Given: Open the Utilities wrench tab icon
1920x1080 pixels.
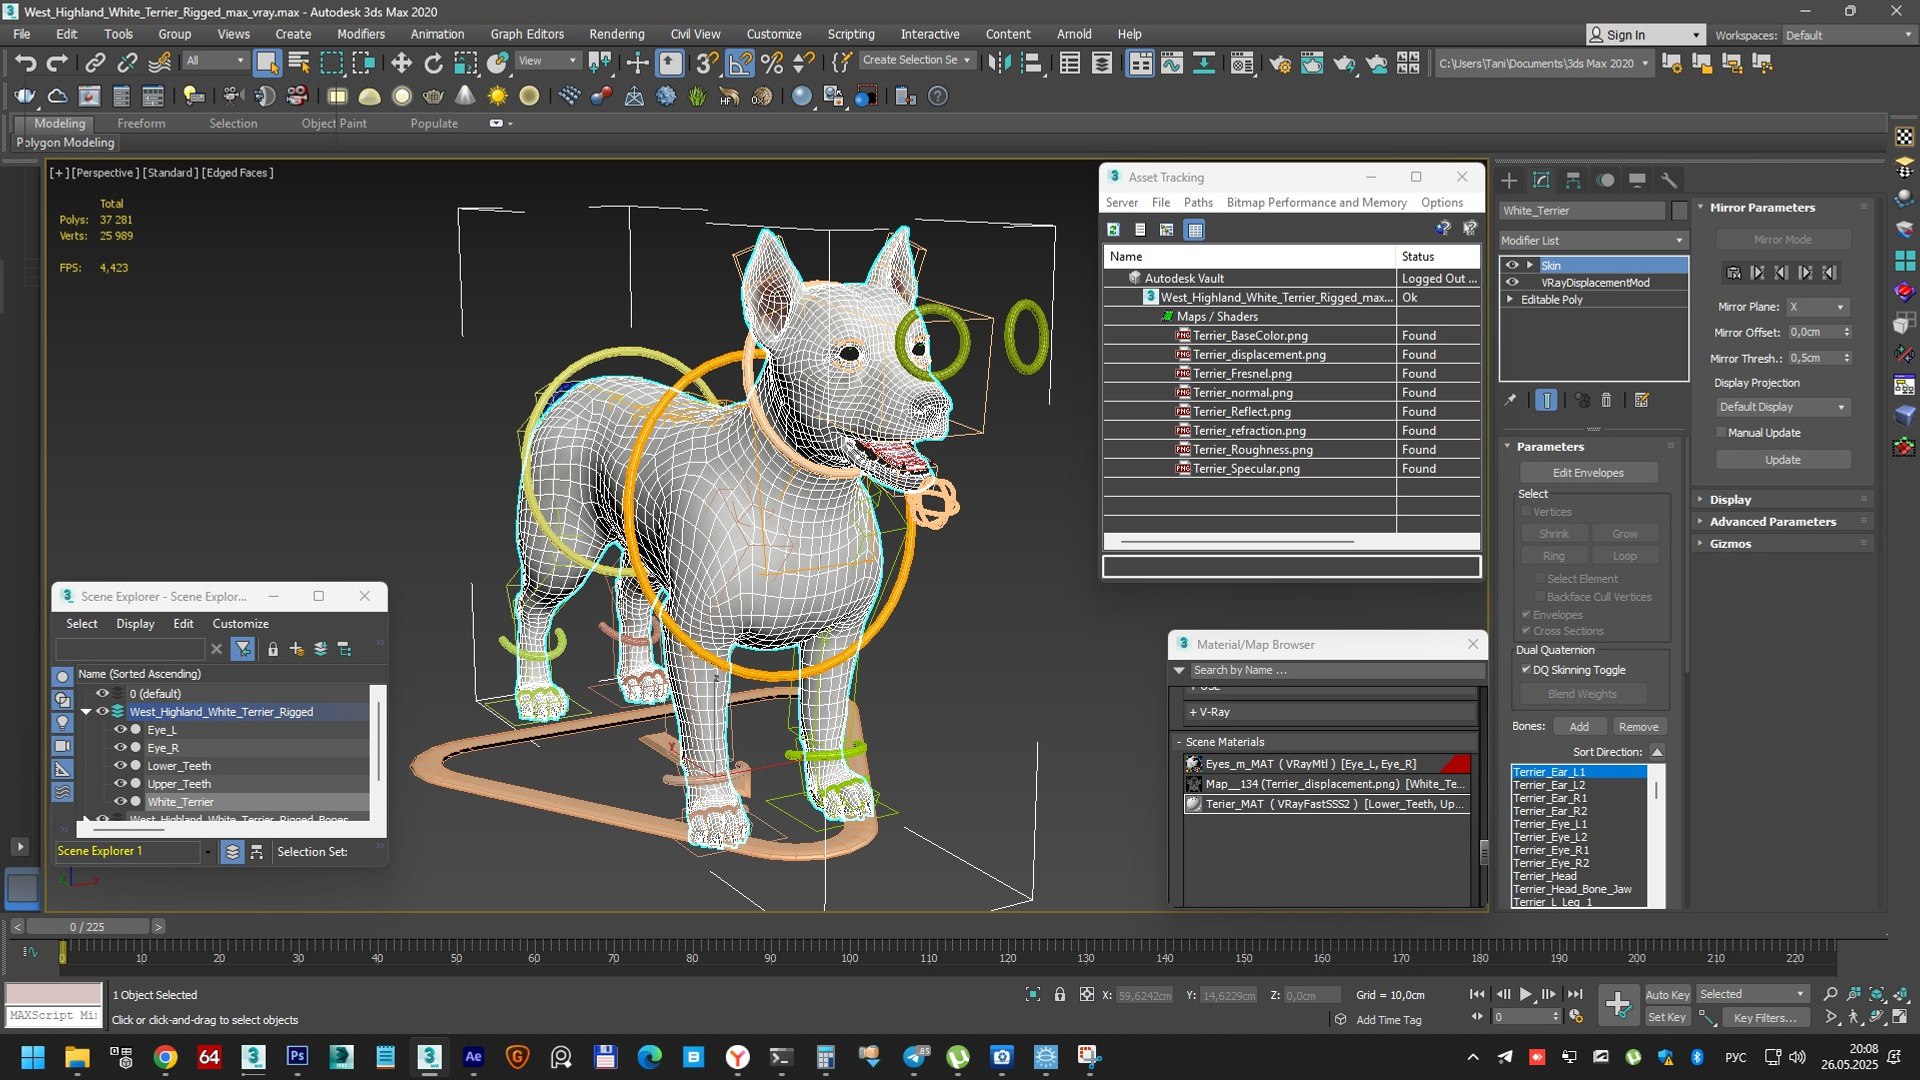Looking at the screenshot, I should [x=1669, y=180].
